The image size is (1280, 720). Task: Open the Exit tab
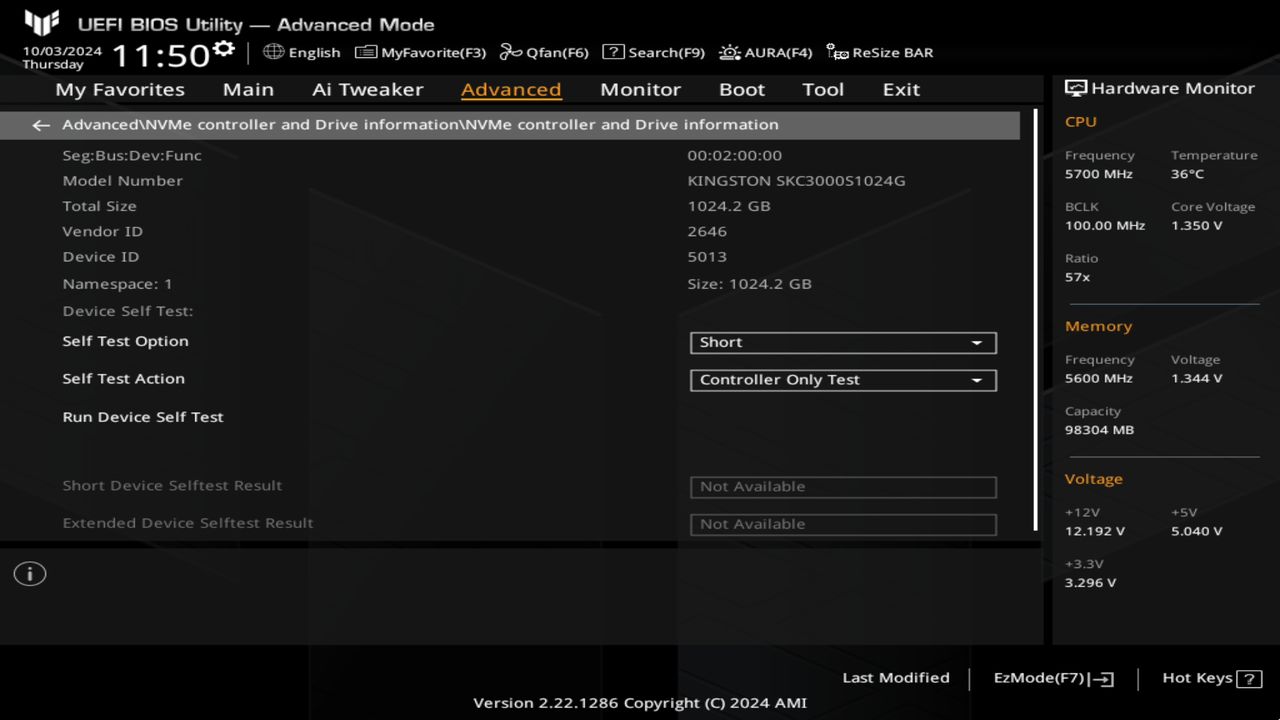coord(901,89)
